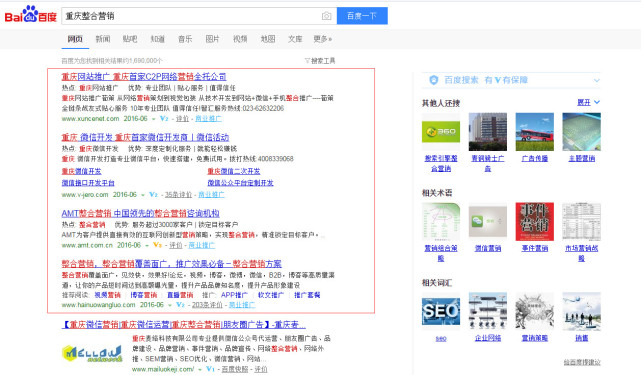The width and height of the screenshot is (641, 375).
Task: Open camera image search icon
Action: tap(326, 16)
